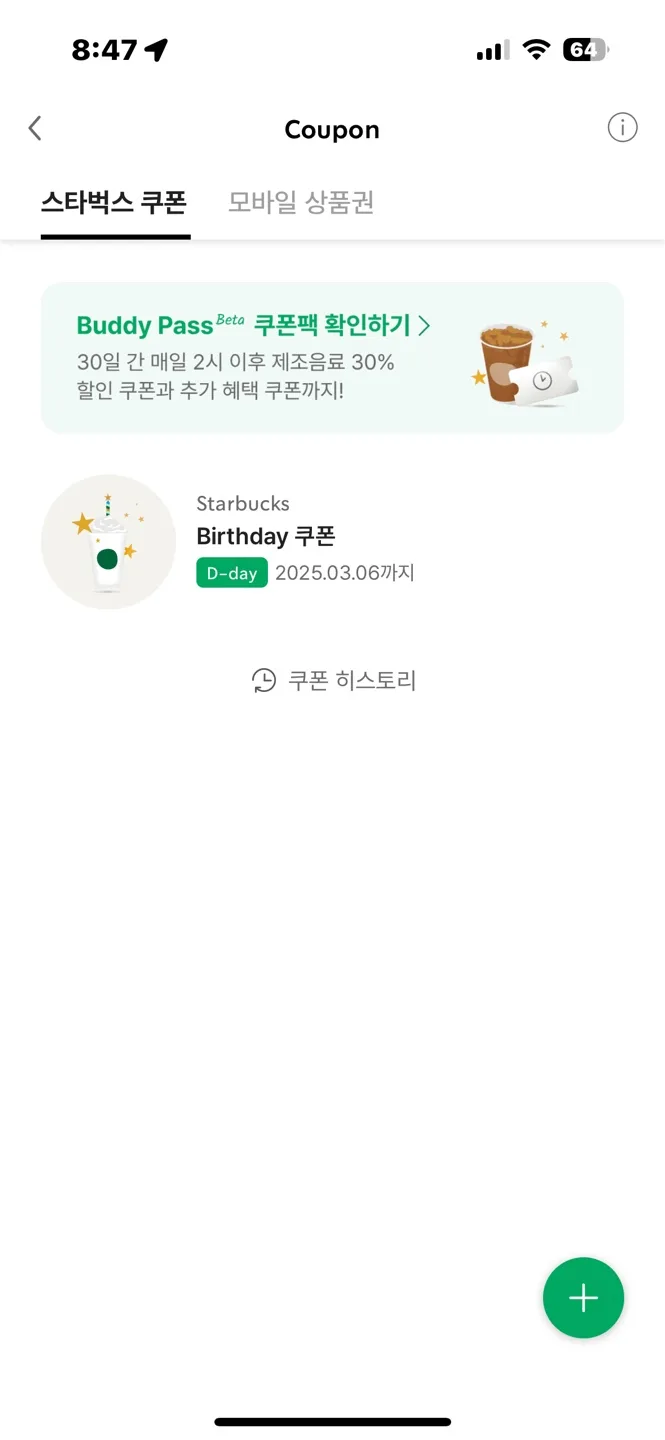Tap the green plus floating button

click(583, 1297)
